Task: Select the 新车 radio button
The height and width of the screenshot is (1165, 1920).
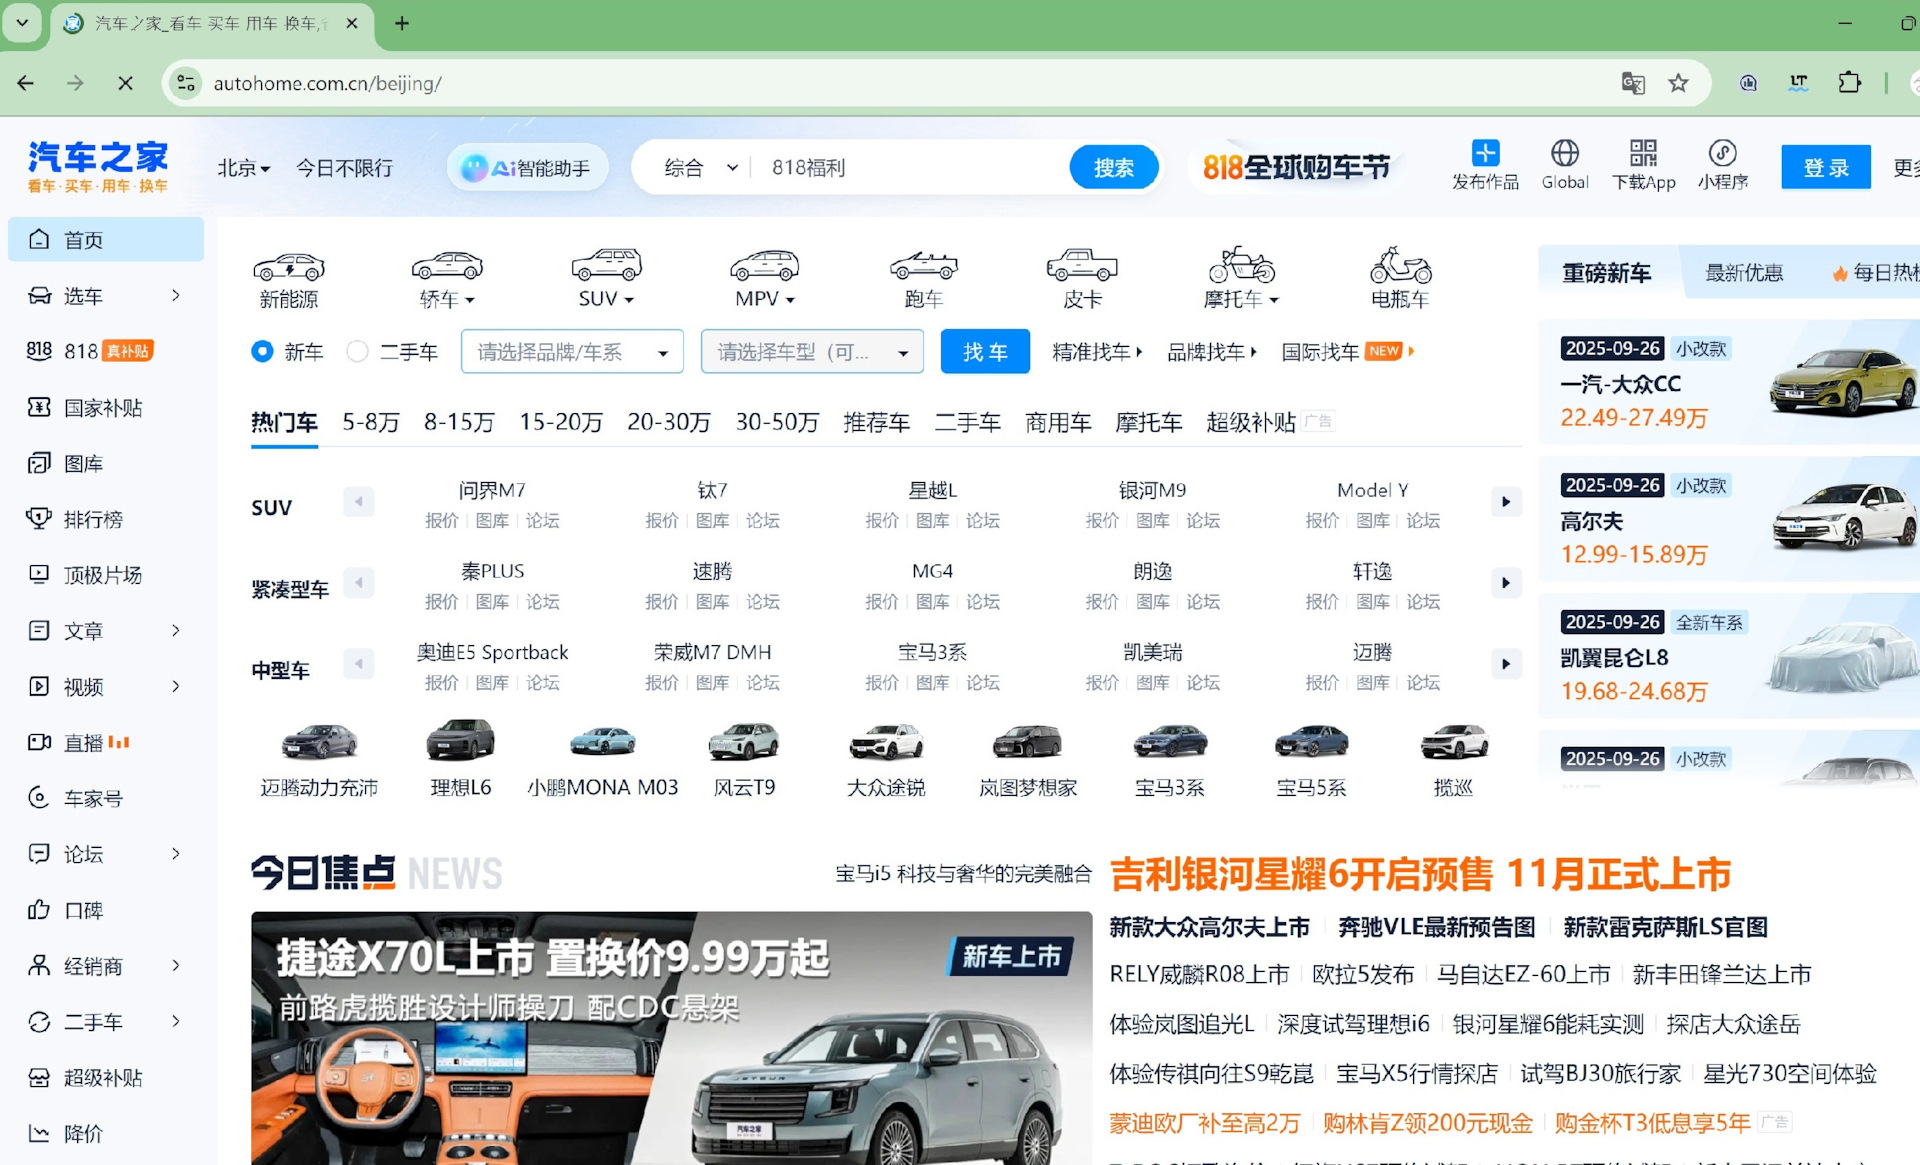Action: pyautogui.click(x=262, y=351)
